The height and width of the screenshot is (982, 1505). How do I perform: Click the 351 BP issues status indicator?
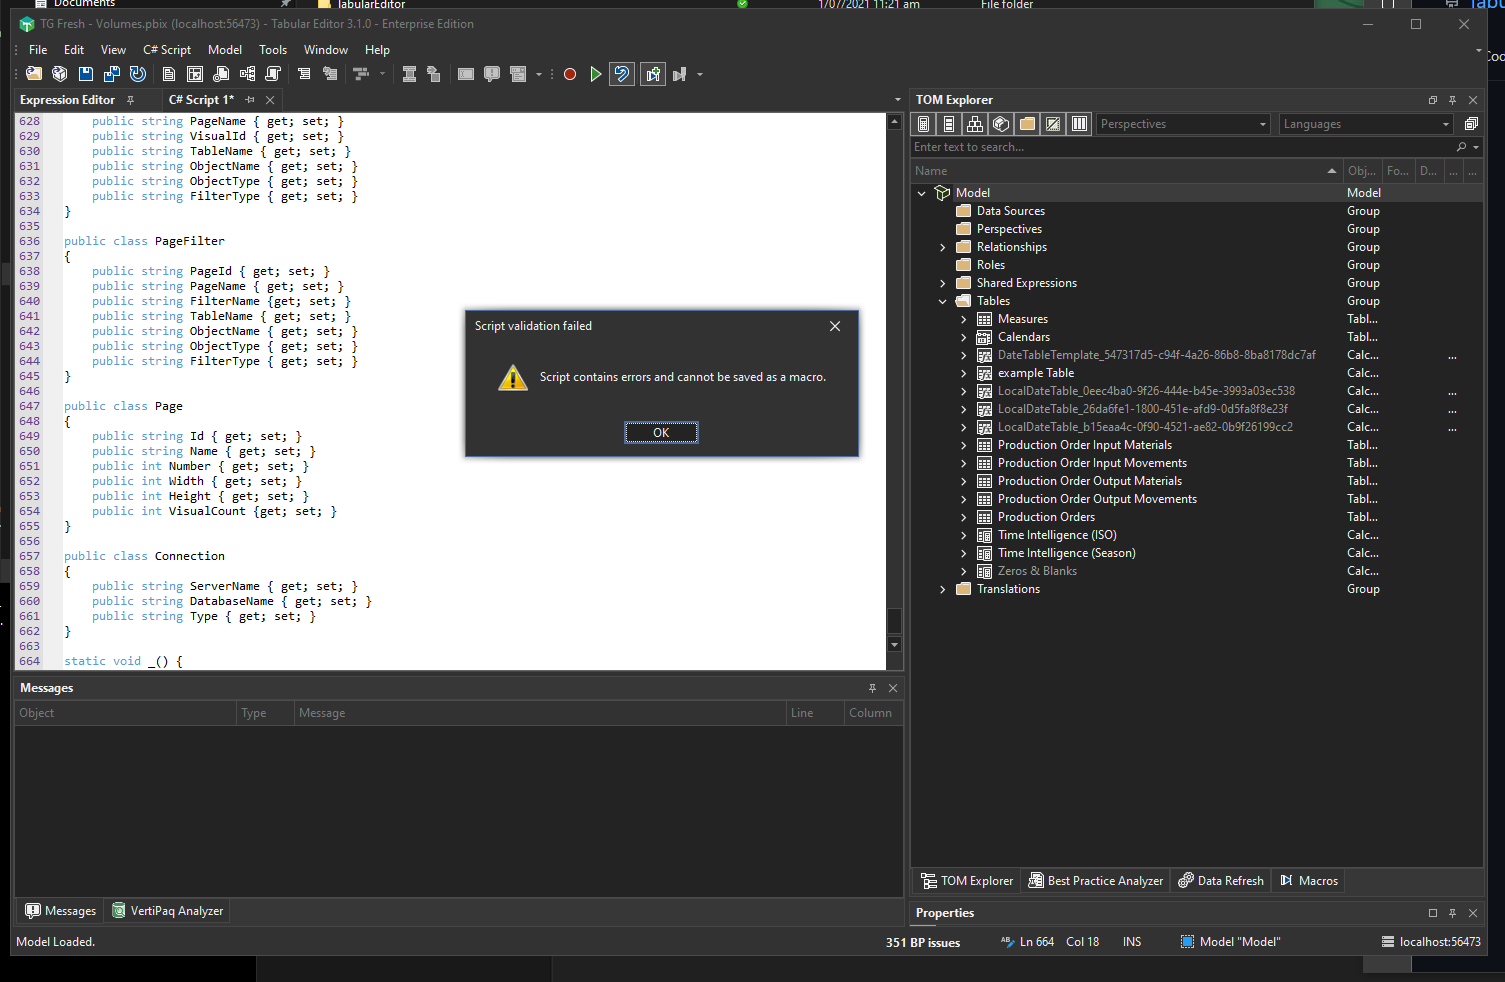coord(922,941)
